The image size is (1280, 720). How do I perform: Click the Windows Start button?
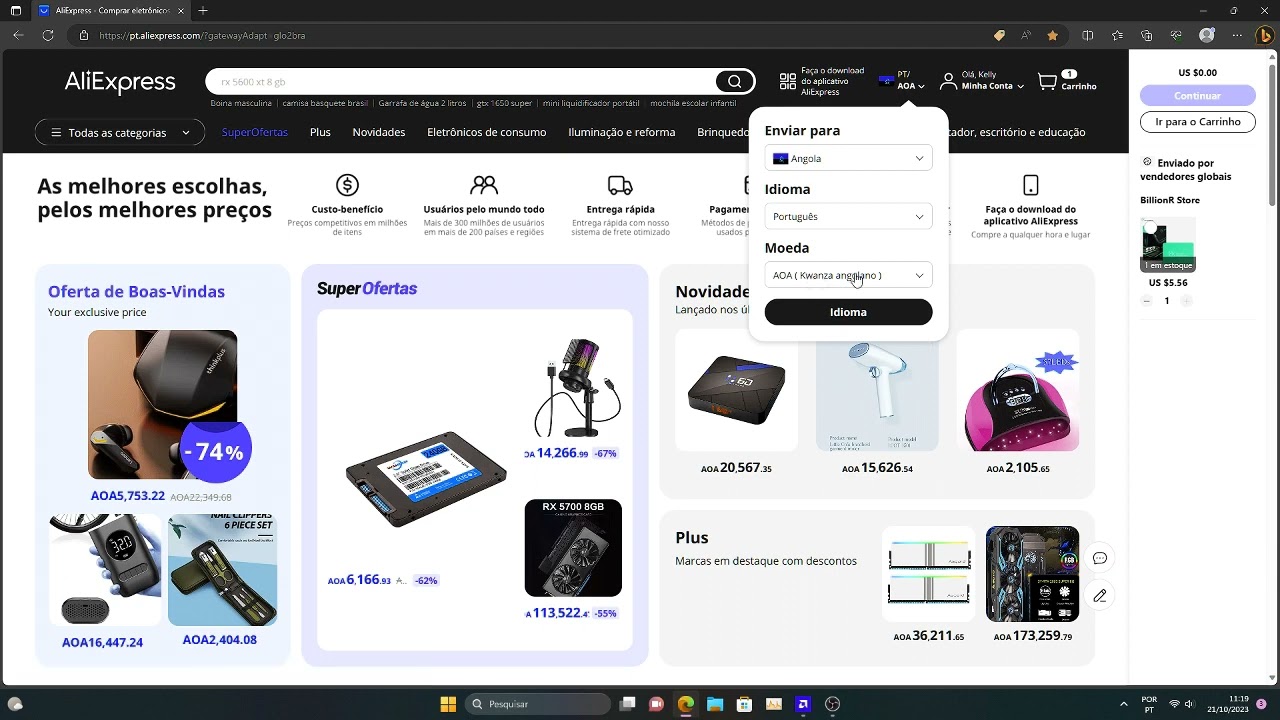448,704
